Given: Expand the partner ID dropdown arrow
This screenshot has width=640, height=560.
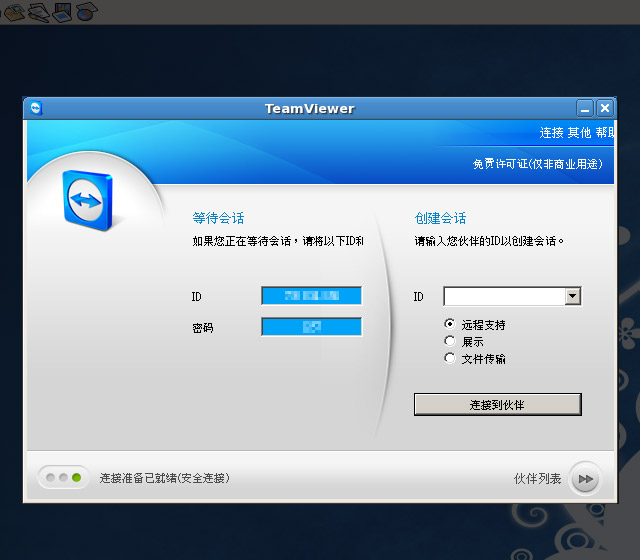Looking at the screenshot, I should coord(572,296).
